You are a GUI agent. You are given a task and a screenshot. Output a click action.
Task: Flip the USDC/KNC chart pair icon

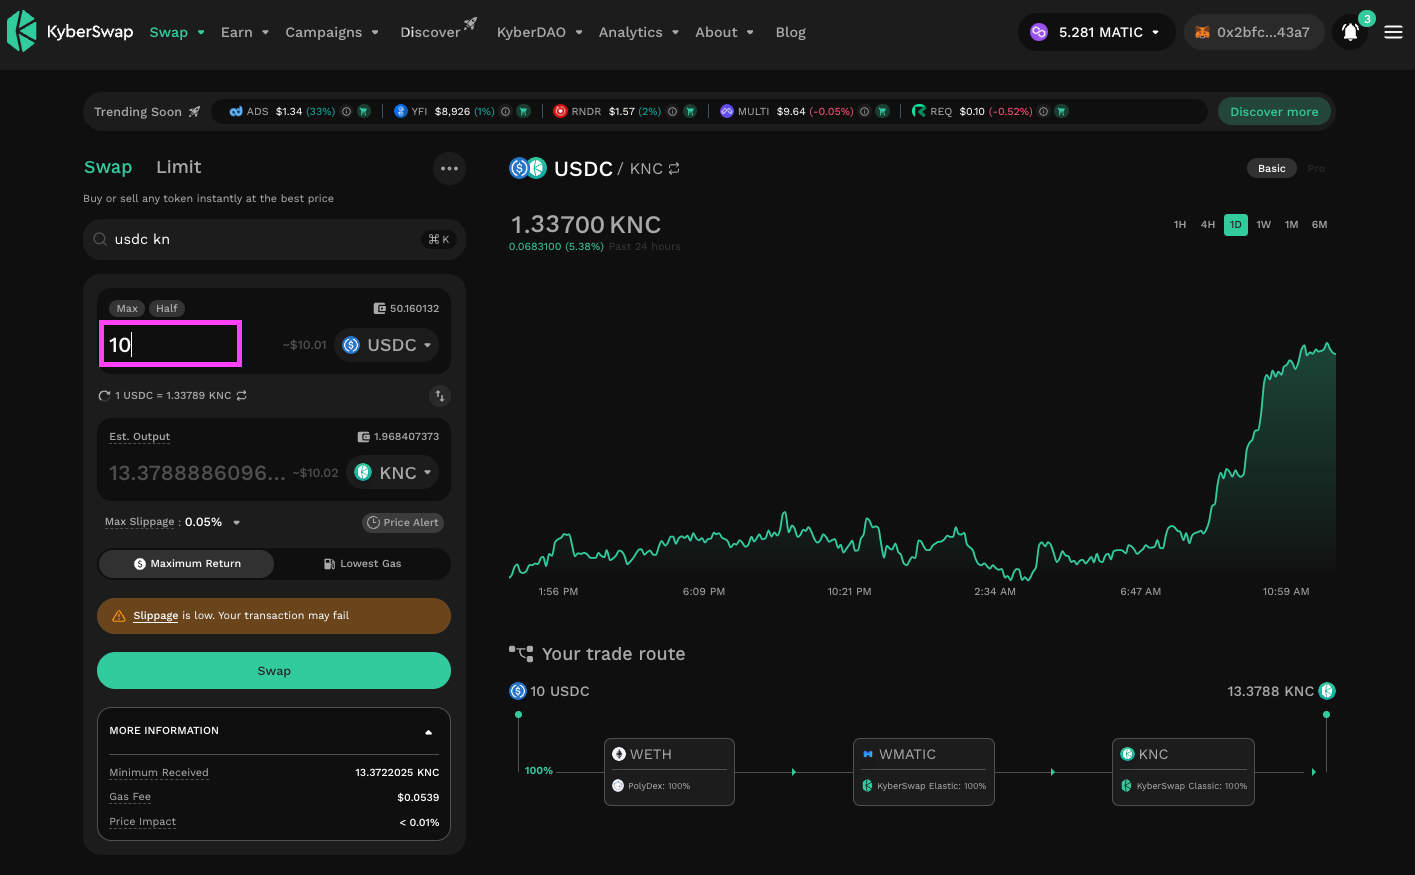(x=674, y=169)
